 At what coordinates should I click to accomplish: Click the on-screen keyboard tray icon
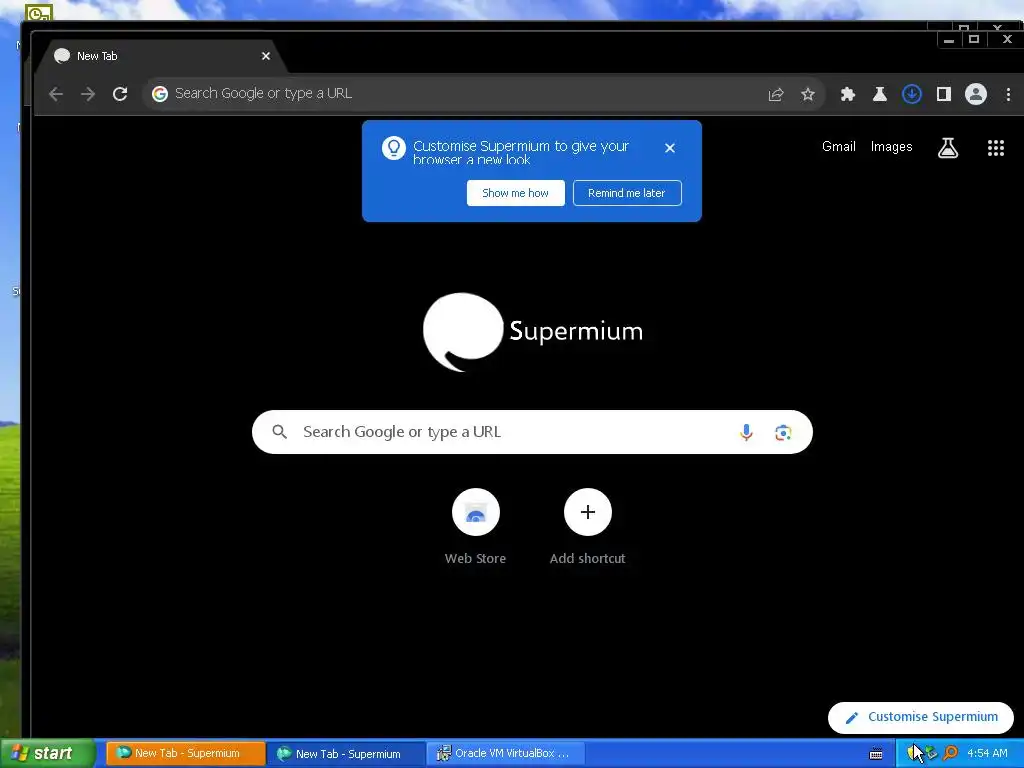[x=876, y=754]
